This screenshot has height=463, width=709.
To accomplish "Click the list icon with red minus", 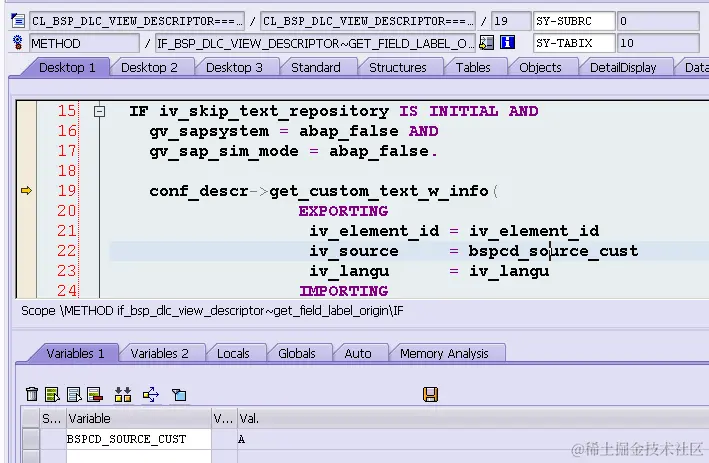I will 95,394.
